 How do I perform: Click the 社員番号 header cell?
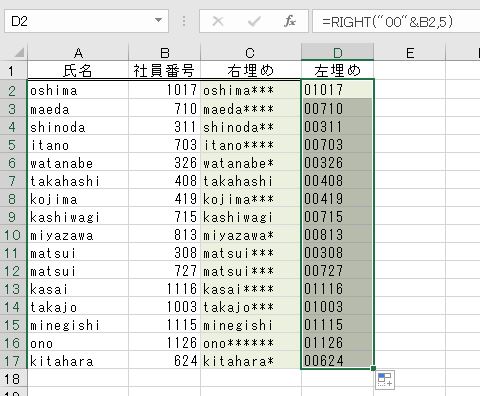click(x=165, y=70)
